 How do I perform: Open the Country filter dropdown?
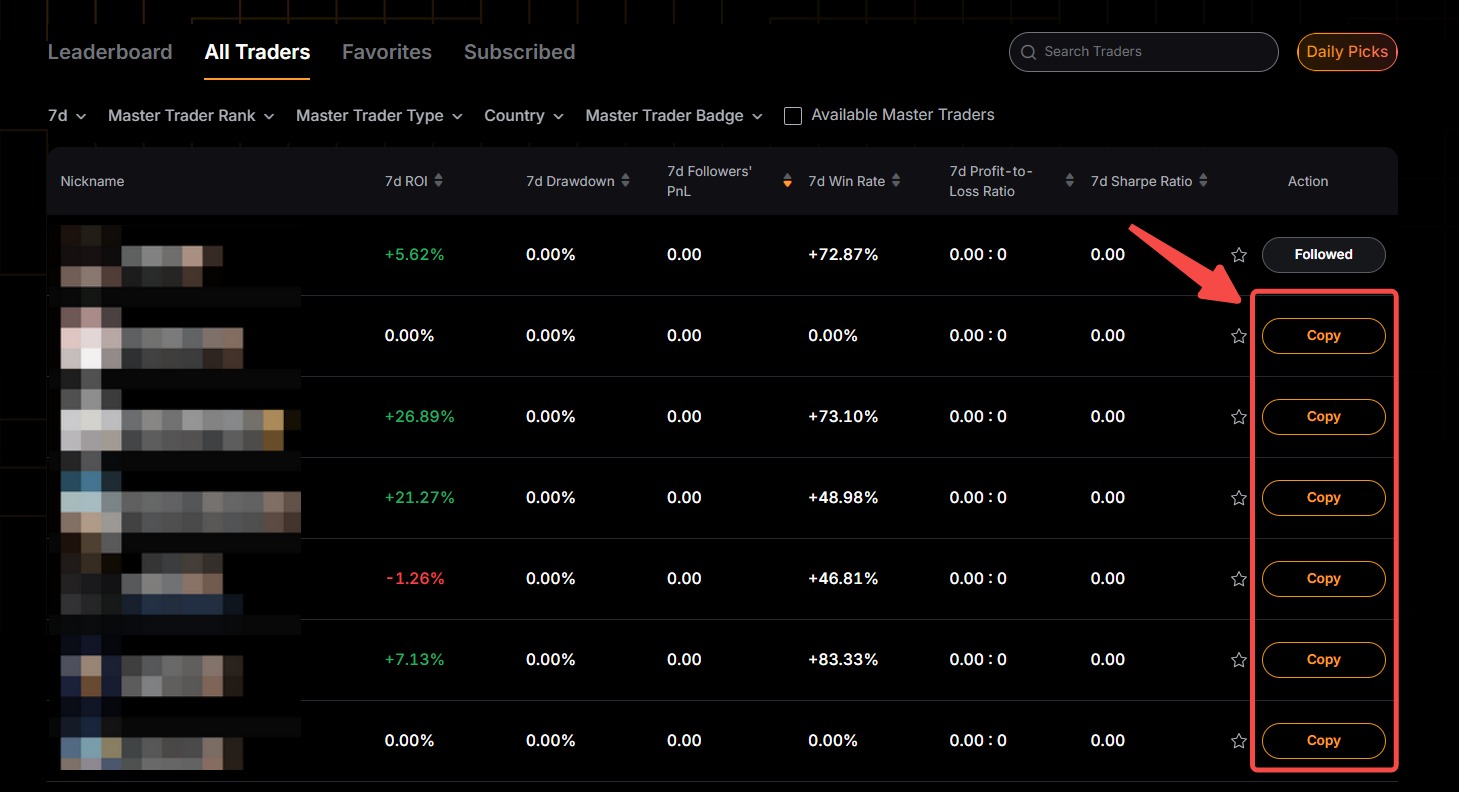523,116
